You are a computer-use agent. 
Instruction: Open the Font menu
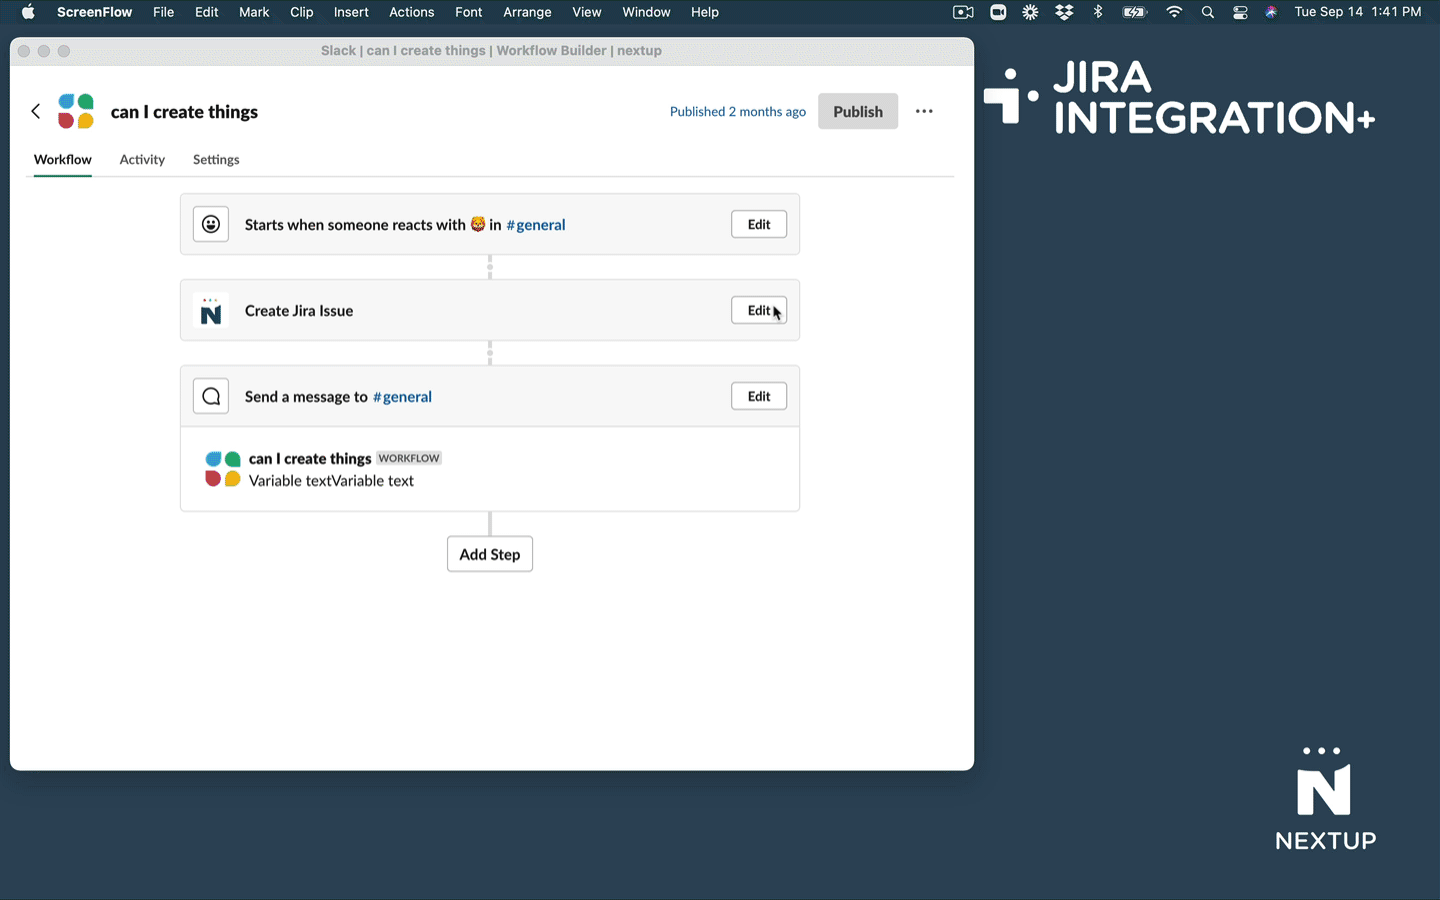[x=468, y=12]
